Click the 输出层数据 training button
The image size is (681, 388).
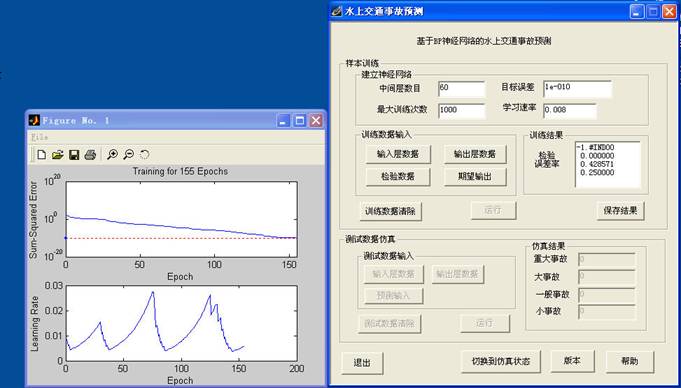pyautogui.click(x=475, y=154)
